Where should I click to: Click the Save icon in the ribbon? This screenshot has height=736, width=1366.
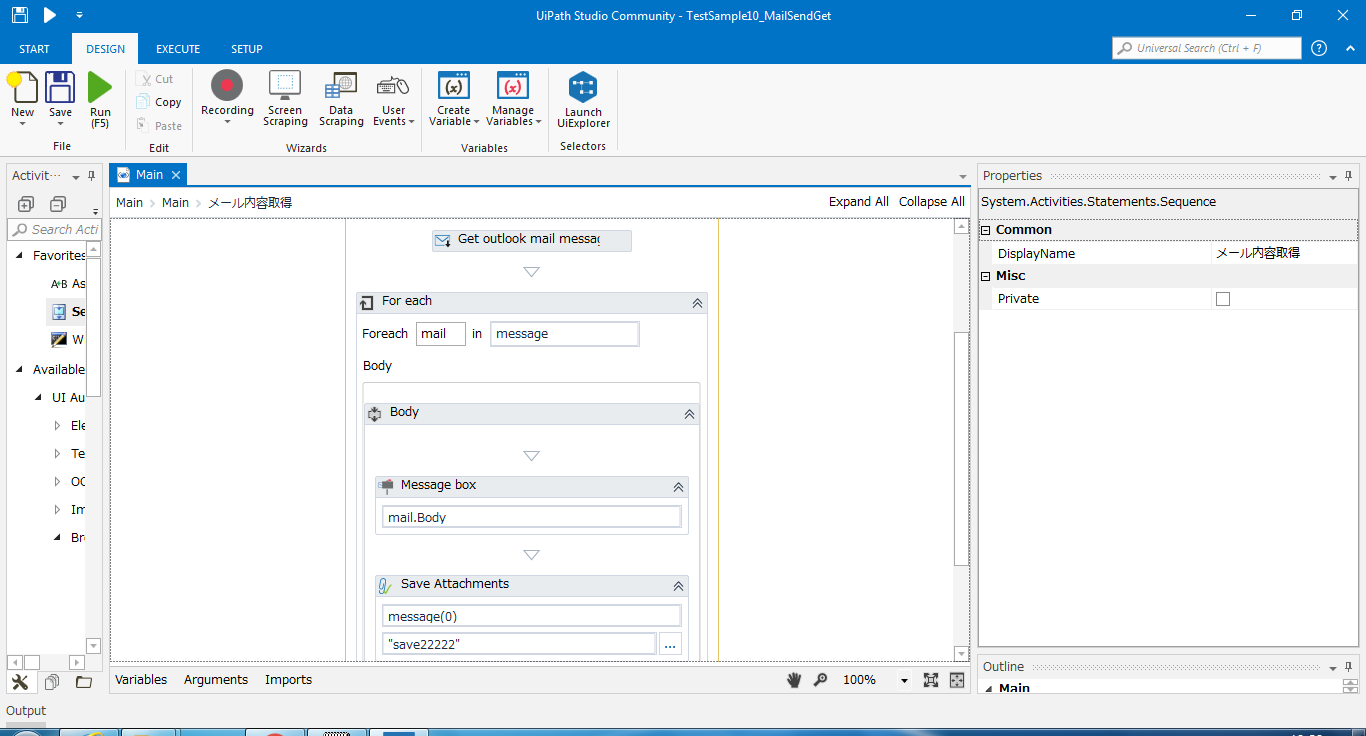60,87
